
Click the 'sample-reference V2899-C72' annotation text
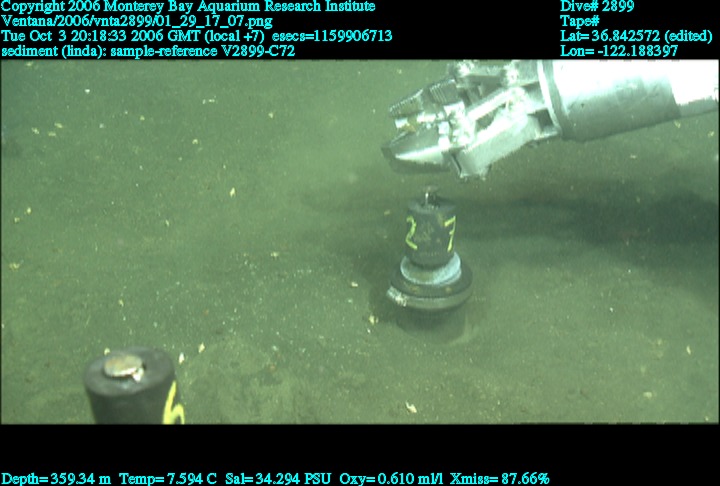(202, 51)
